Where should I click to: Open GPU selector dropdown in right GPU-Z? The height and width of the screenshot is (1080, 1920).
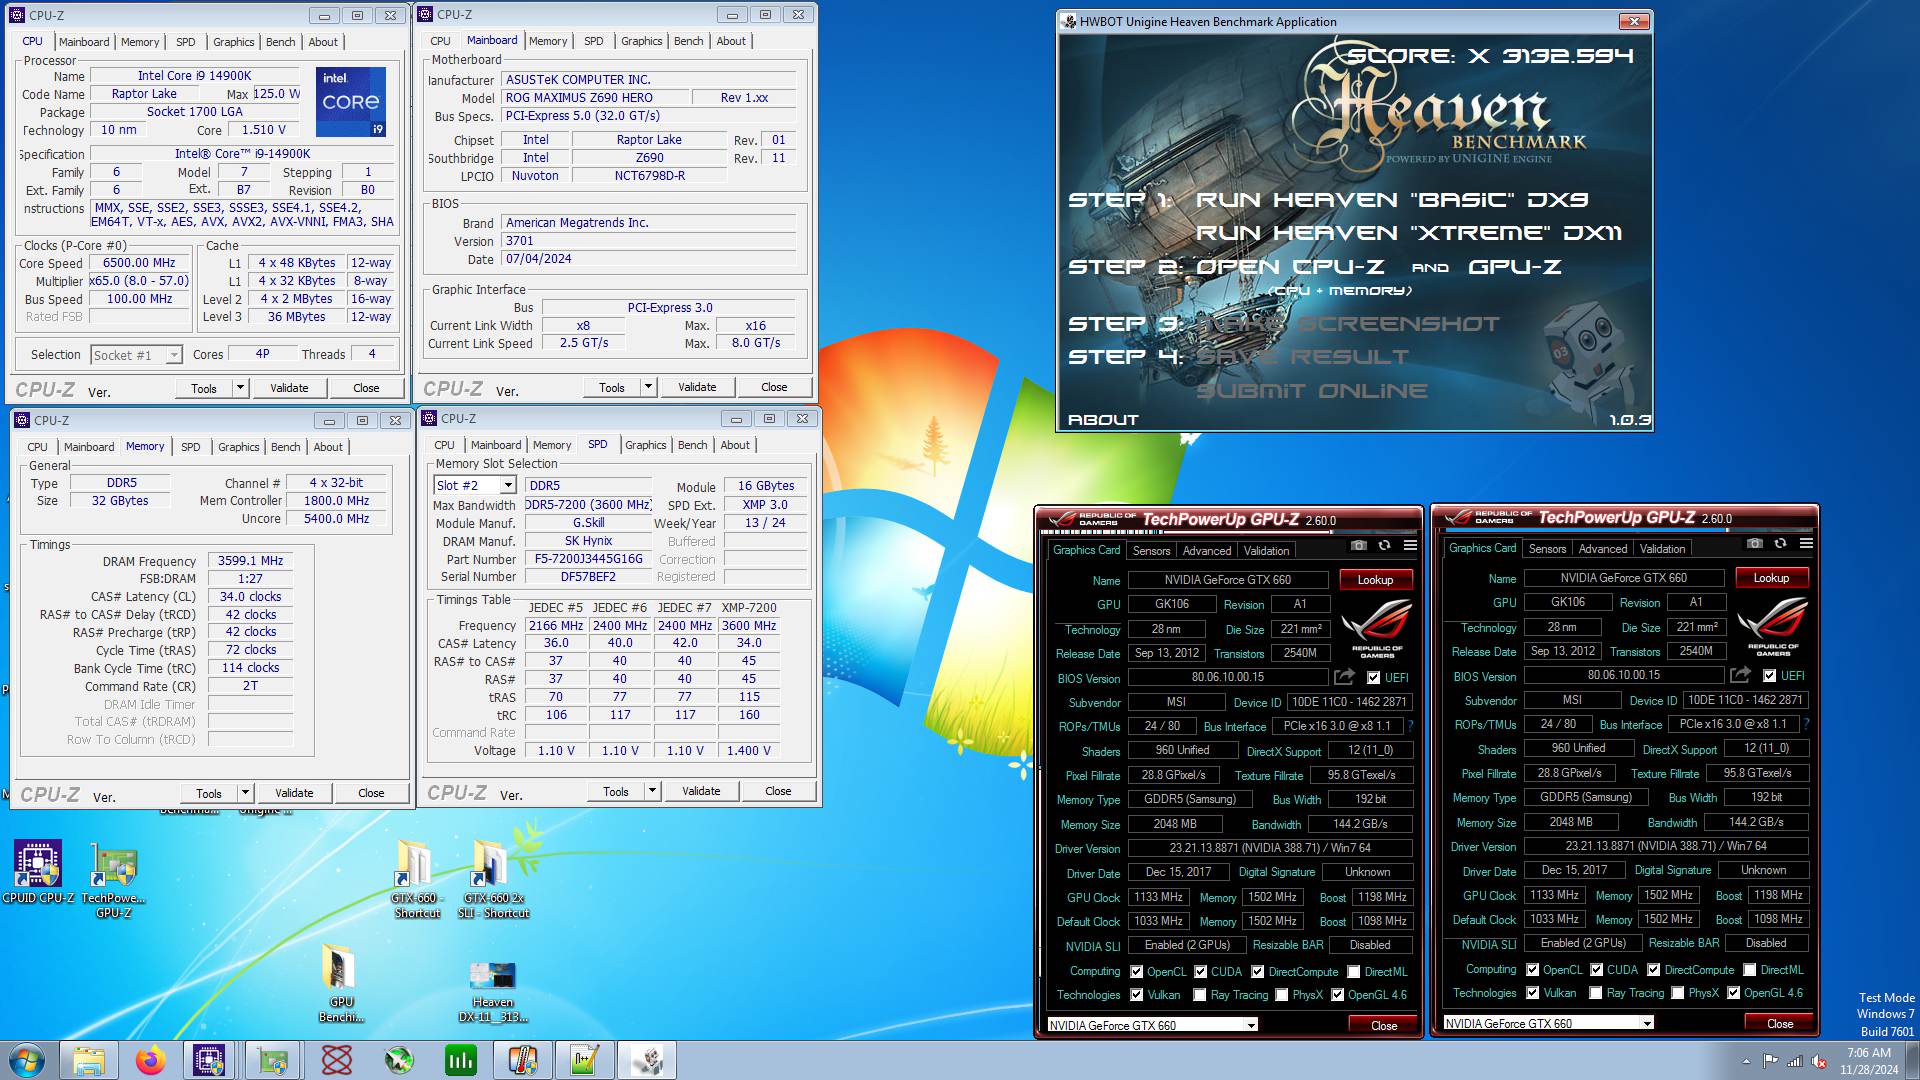[1647, 1023]
